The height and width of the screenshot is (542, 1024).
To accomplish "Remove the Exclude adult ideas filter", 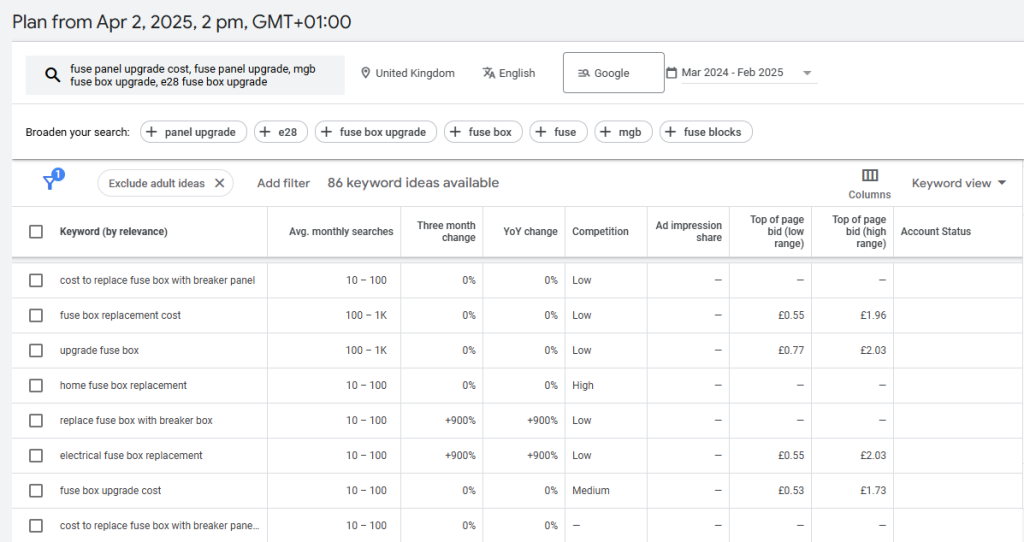I will click(219, 183).
